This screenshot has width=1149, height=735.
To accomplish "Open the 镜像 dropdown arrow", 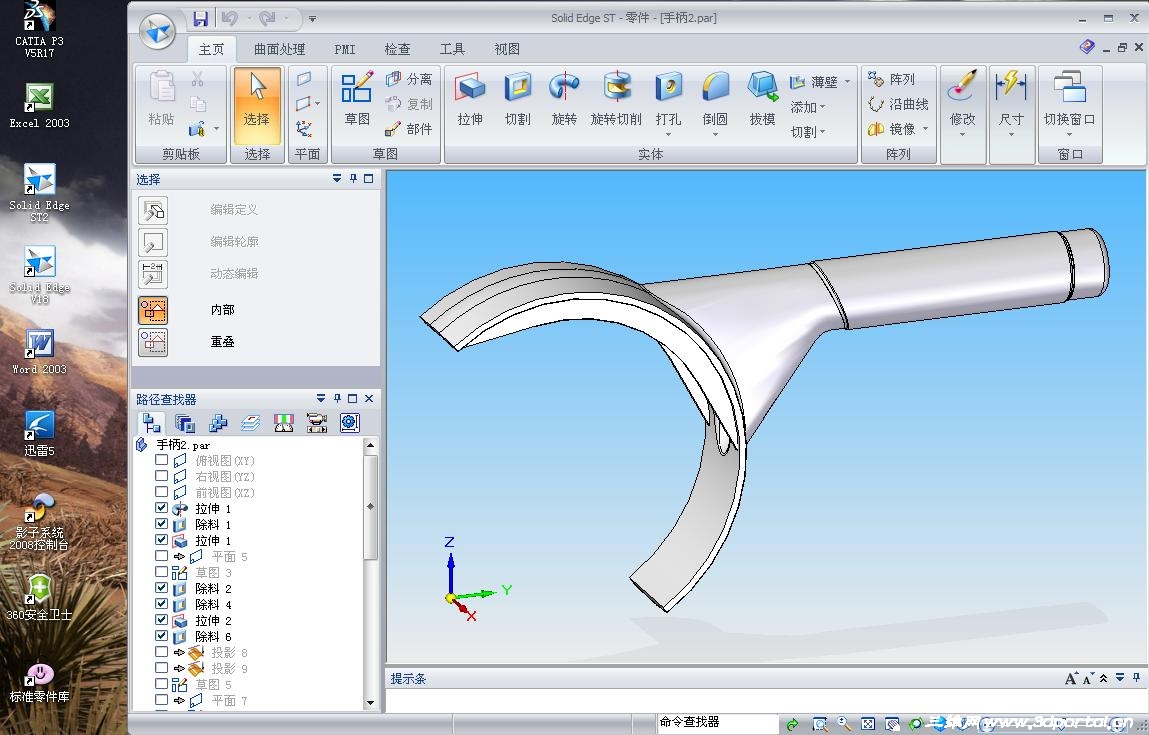I will coord(926,129).
